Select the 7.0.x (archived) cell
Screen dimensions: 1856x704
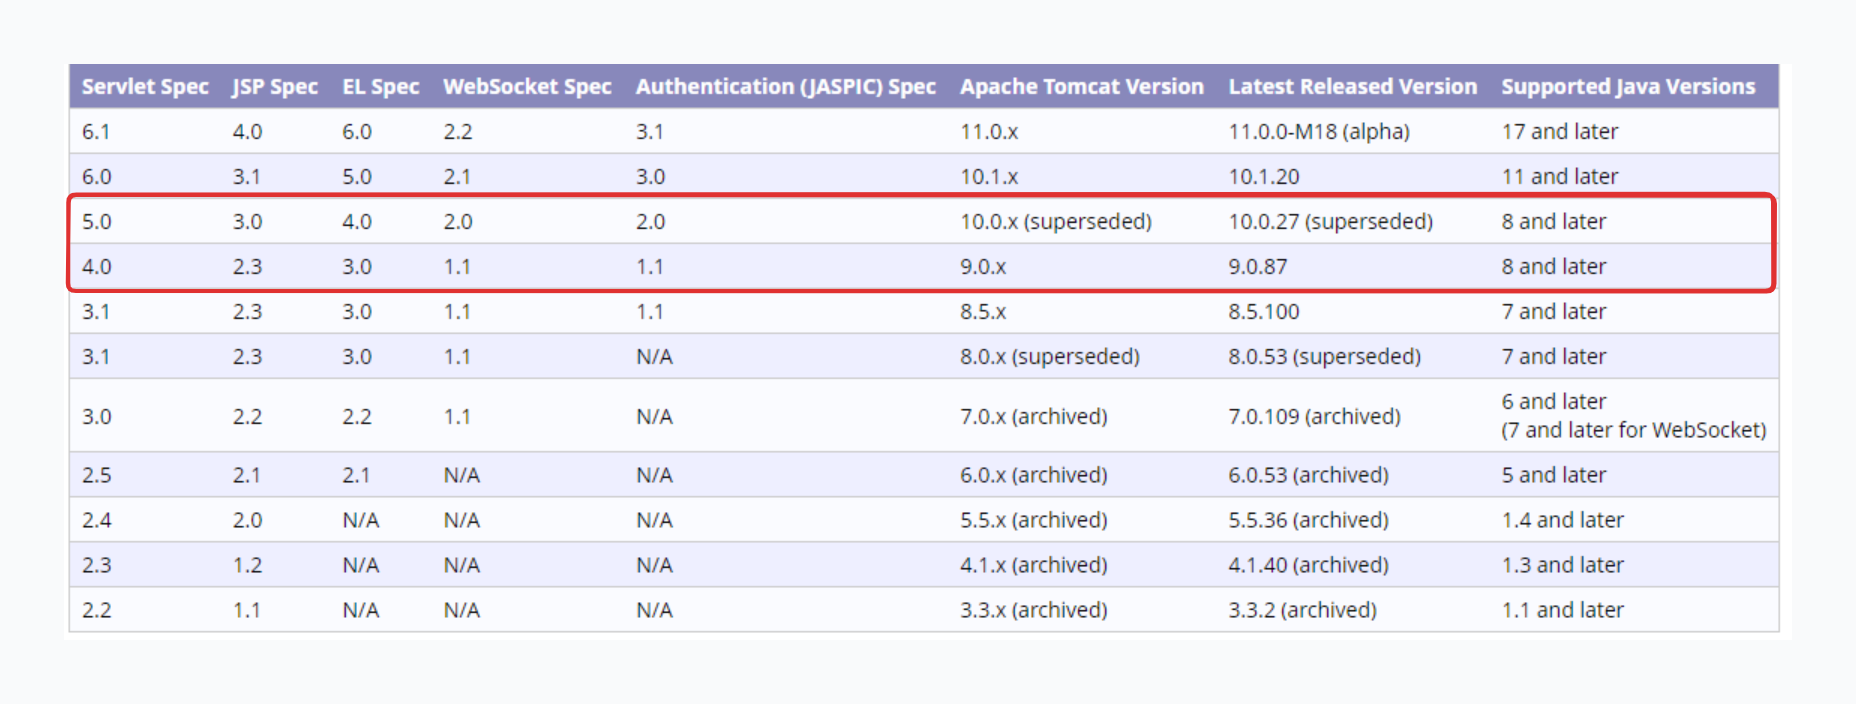click(1034, 416)
